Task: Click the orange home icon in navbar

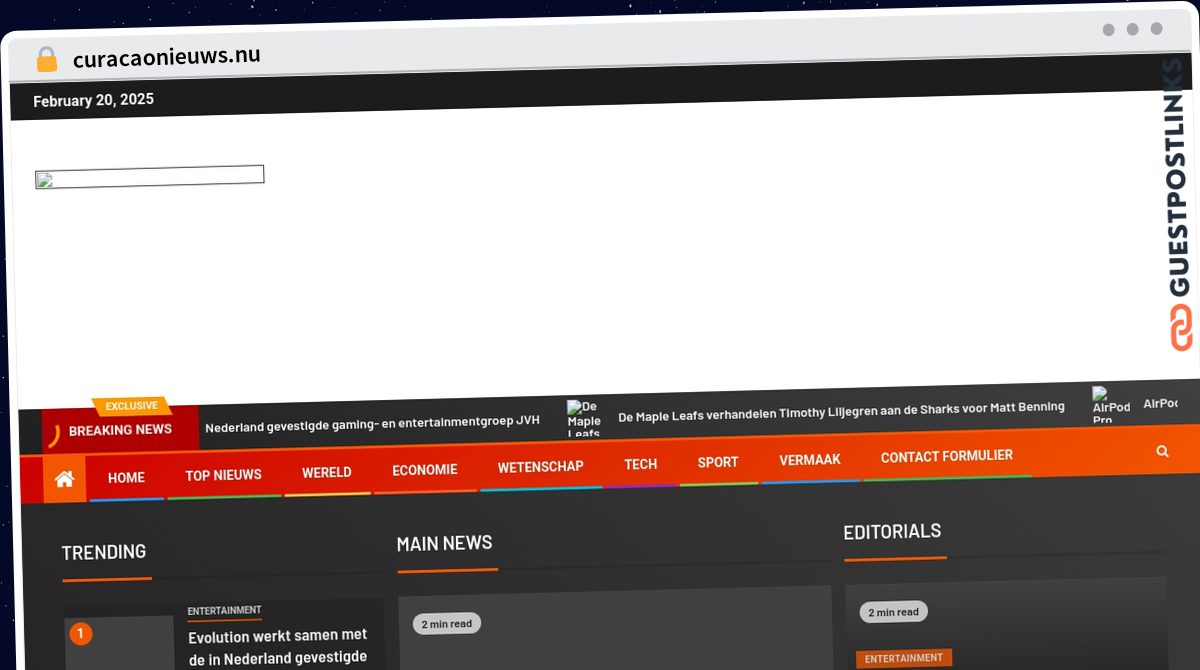Action: tap(64, 479)
